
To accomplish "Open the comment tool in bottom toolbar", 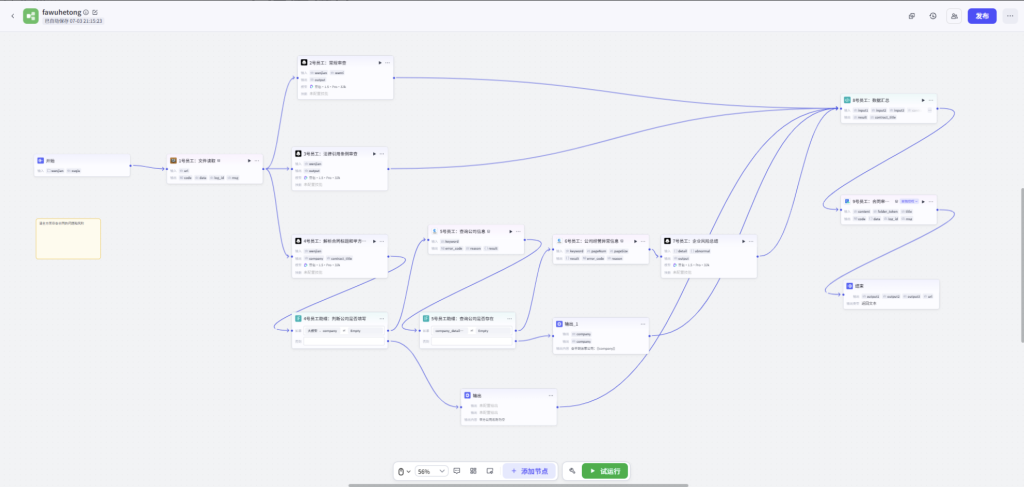I will coord(457,470).
